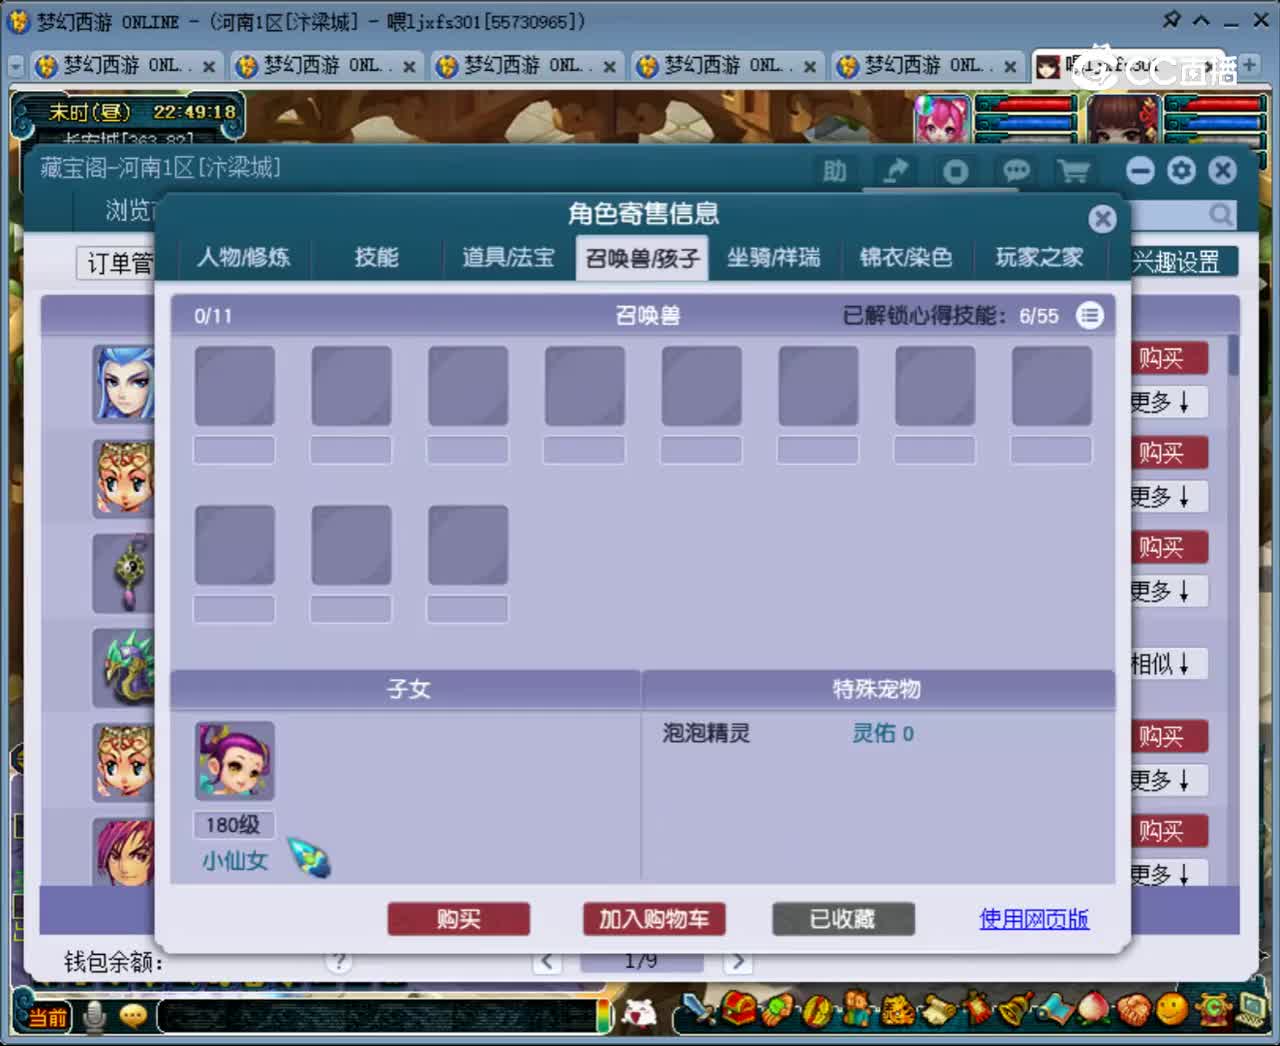
Task: Click the 助 help icon in 藏宝阁 header
Action: pyautogui.click(x=835, y=171)
